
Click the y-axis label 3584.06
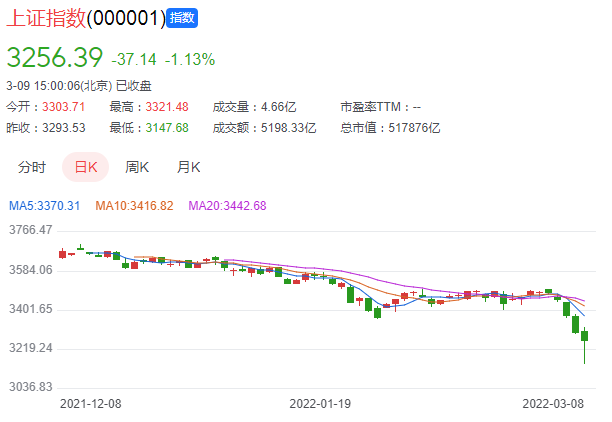(30, 270)
